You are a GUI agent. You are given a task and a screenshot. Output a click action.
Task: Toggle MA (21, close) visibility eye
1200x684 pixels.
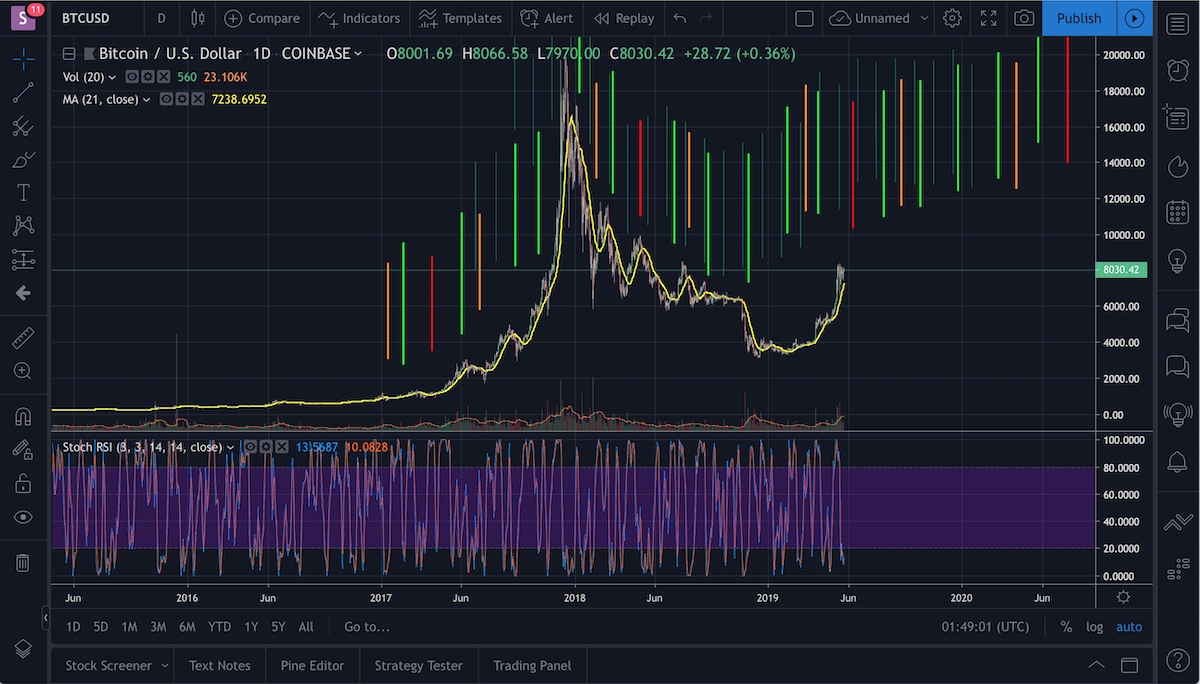point(167,99)
